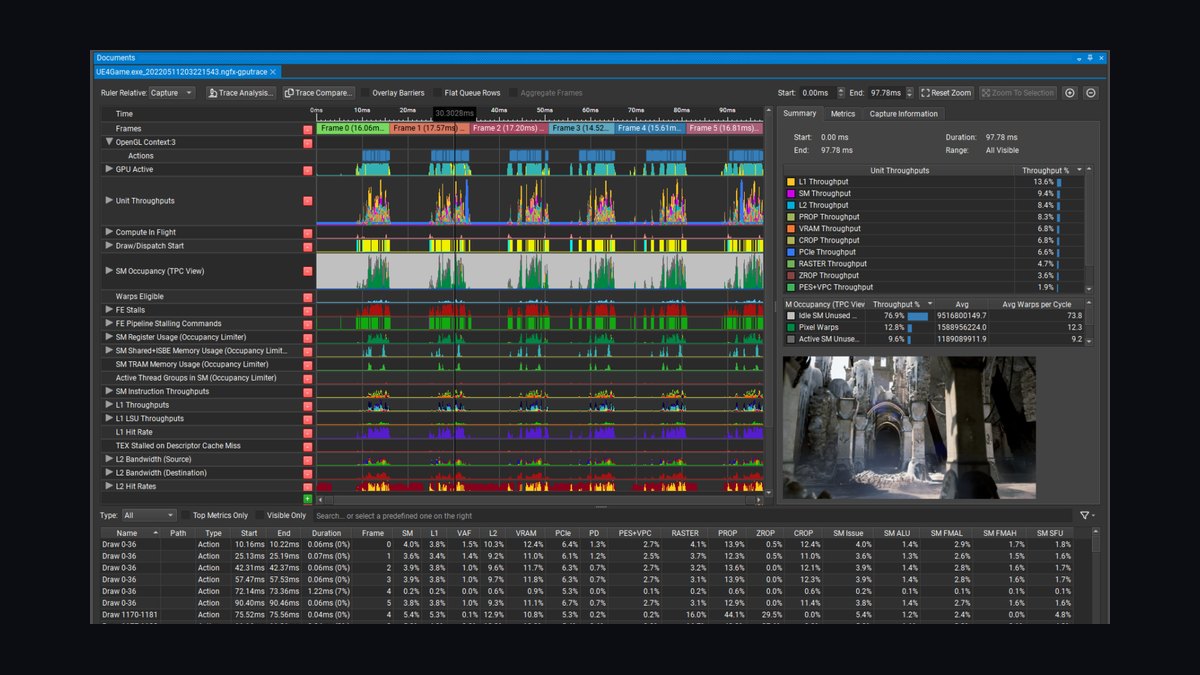The image size is (1200, 675).
Task: Open Capture Information tab
Action: (904, 114)
